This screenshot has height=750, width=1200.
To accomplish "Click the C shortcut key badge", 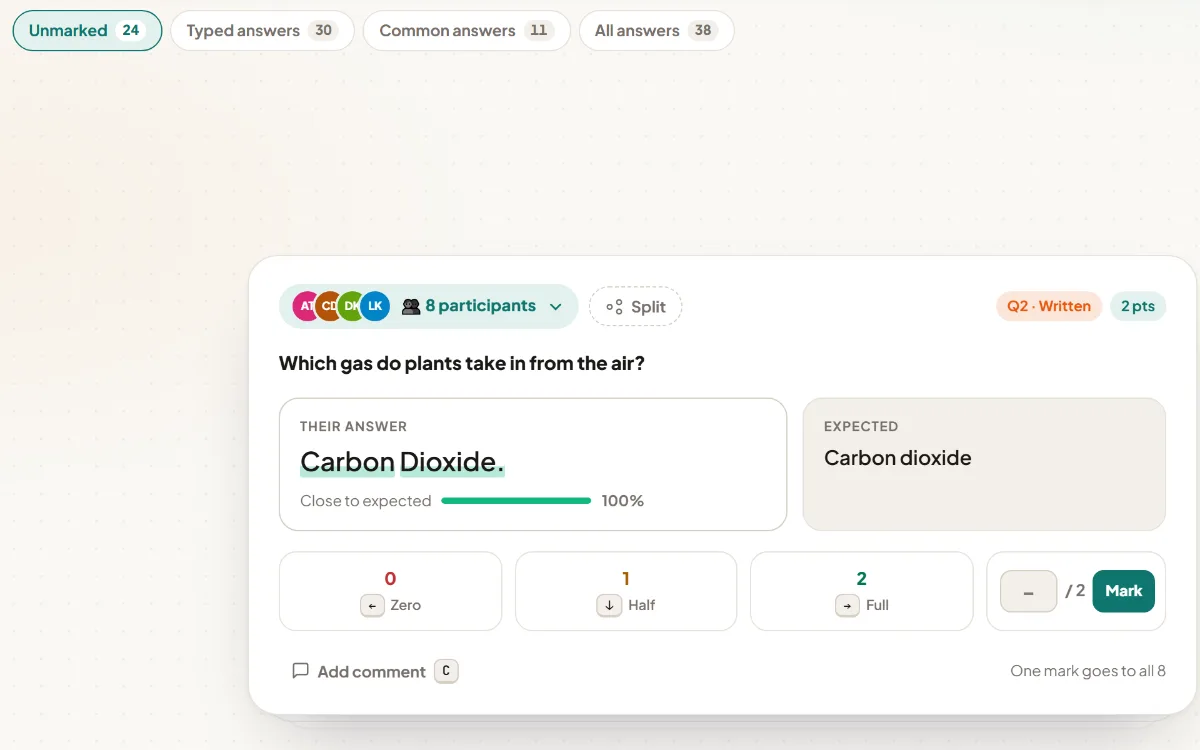I will [446, 671].
